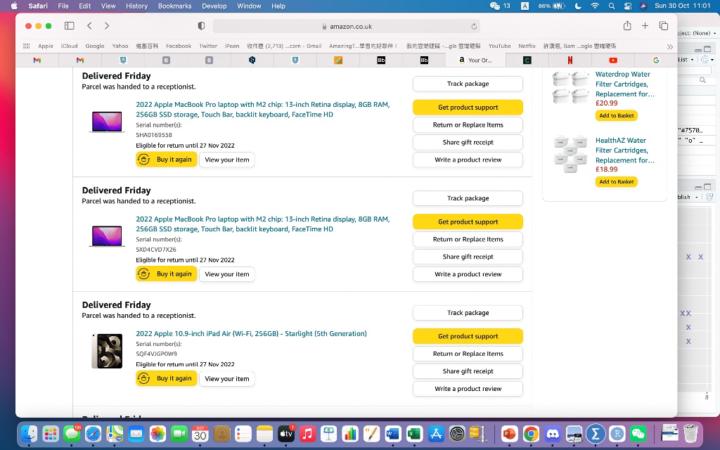This screenshot has height=450, width=720.
Task: Return or replace MacBook serial 5HA0169558
Action: click(x=467, y=125)
